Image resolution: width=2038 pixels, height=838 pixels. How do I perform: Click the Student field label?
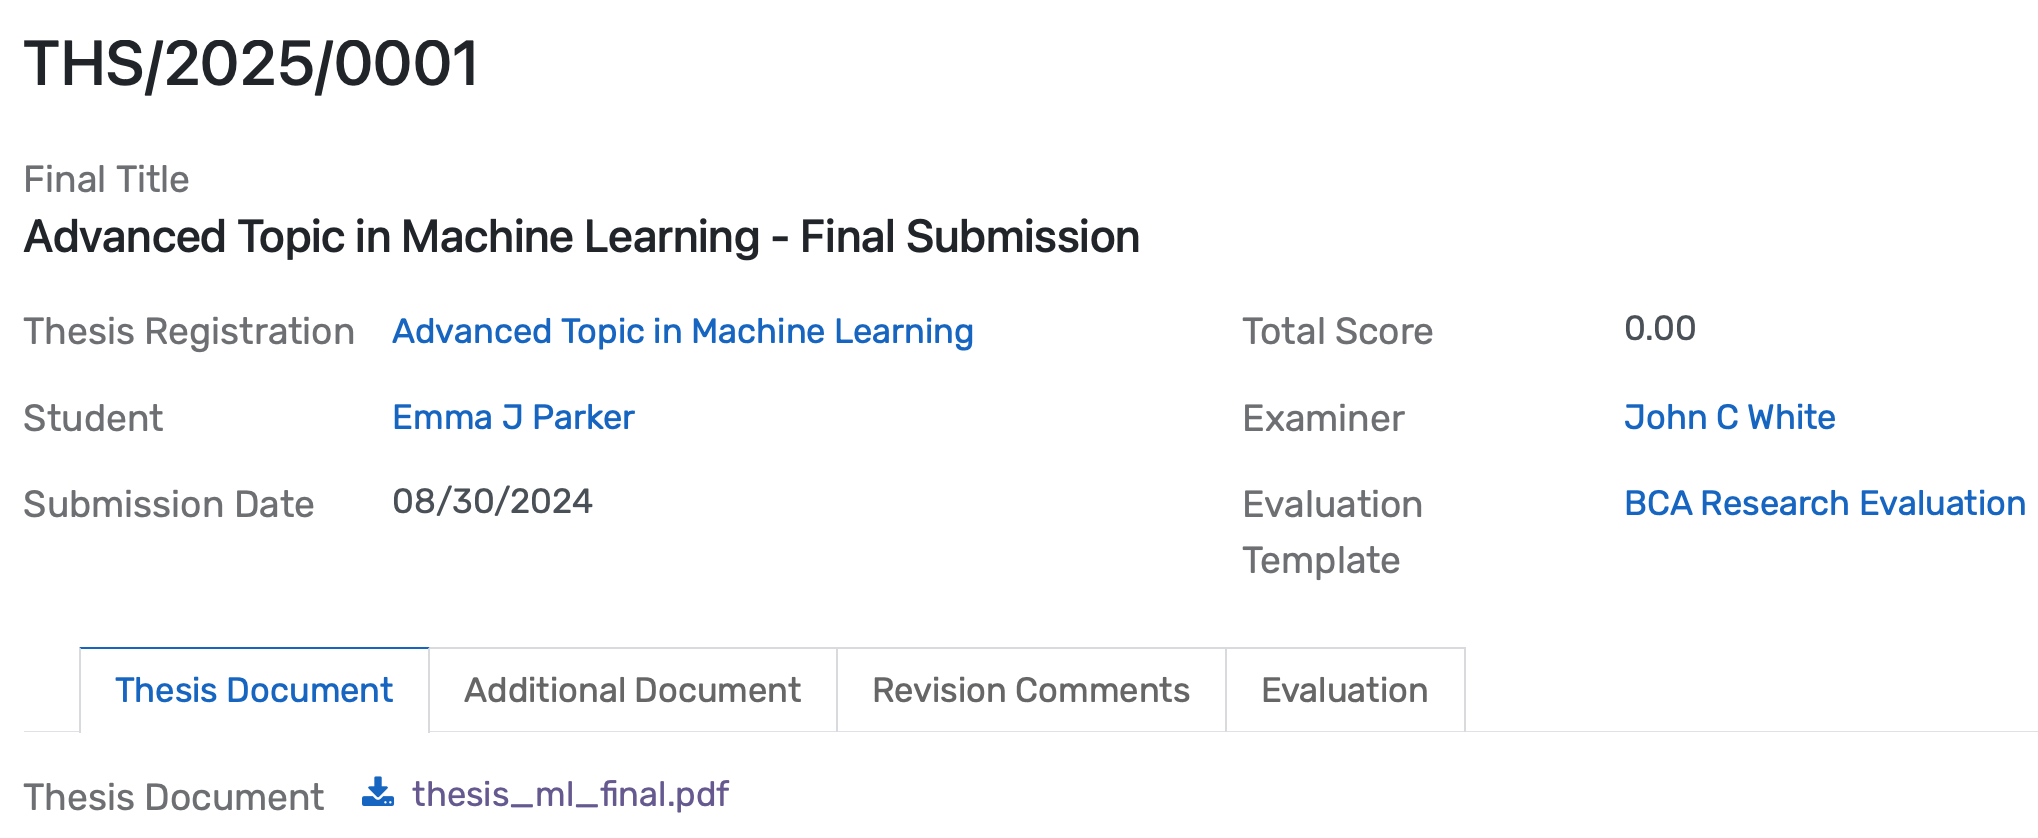pos(93,417)
